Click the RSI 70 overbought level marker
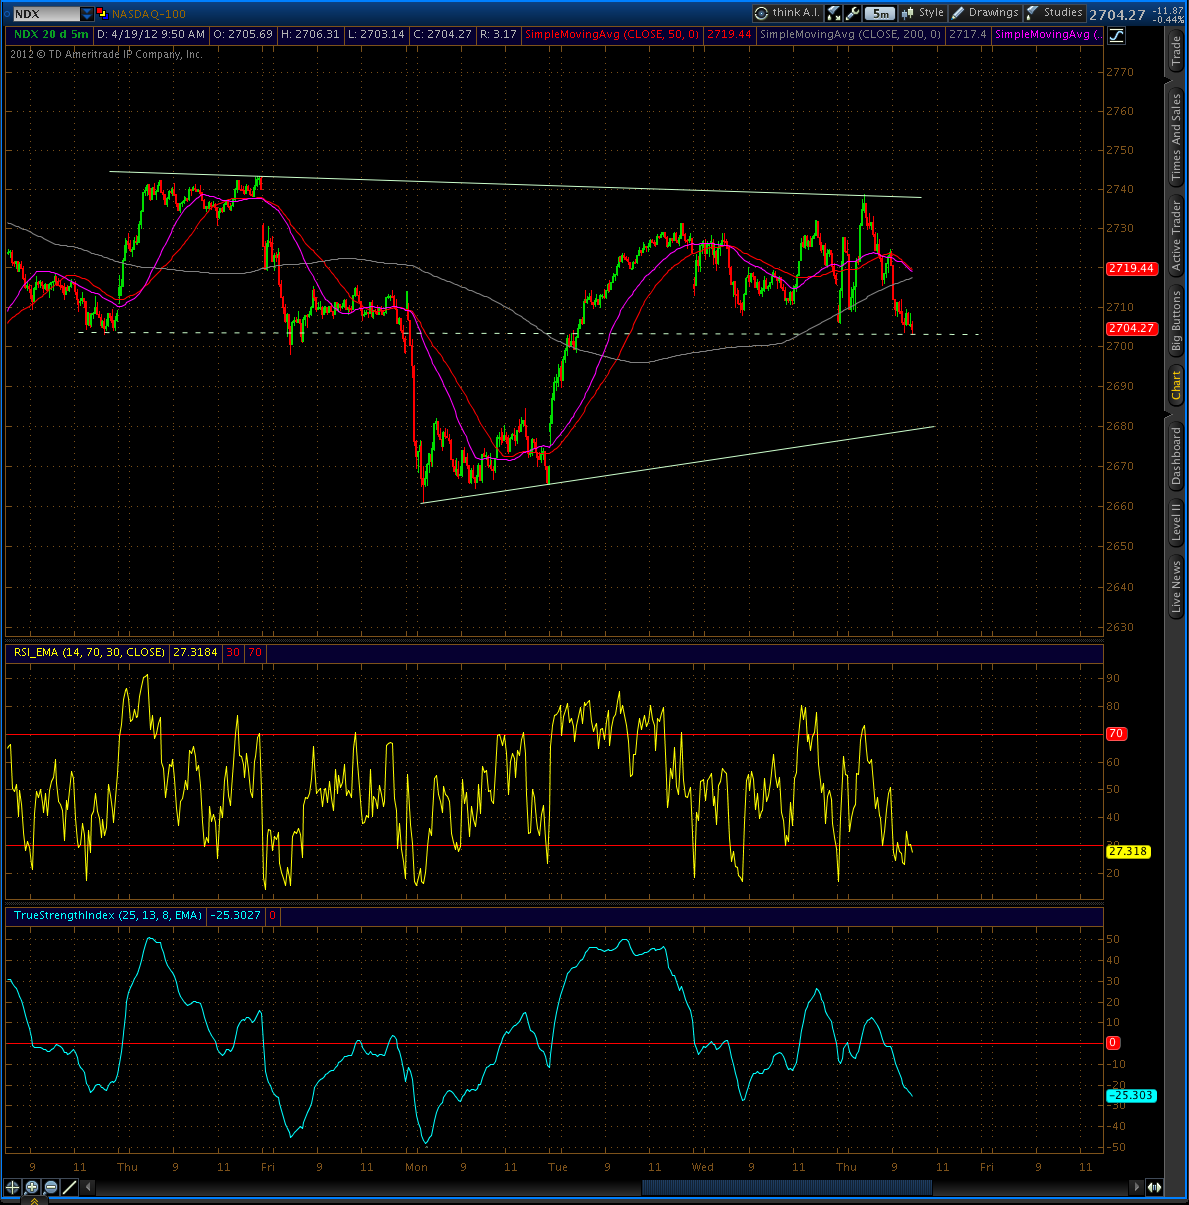The height and width of the screenshot is (1205, 1189). point(1116,734)
